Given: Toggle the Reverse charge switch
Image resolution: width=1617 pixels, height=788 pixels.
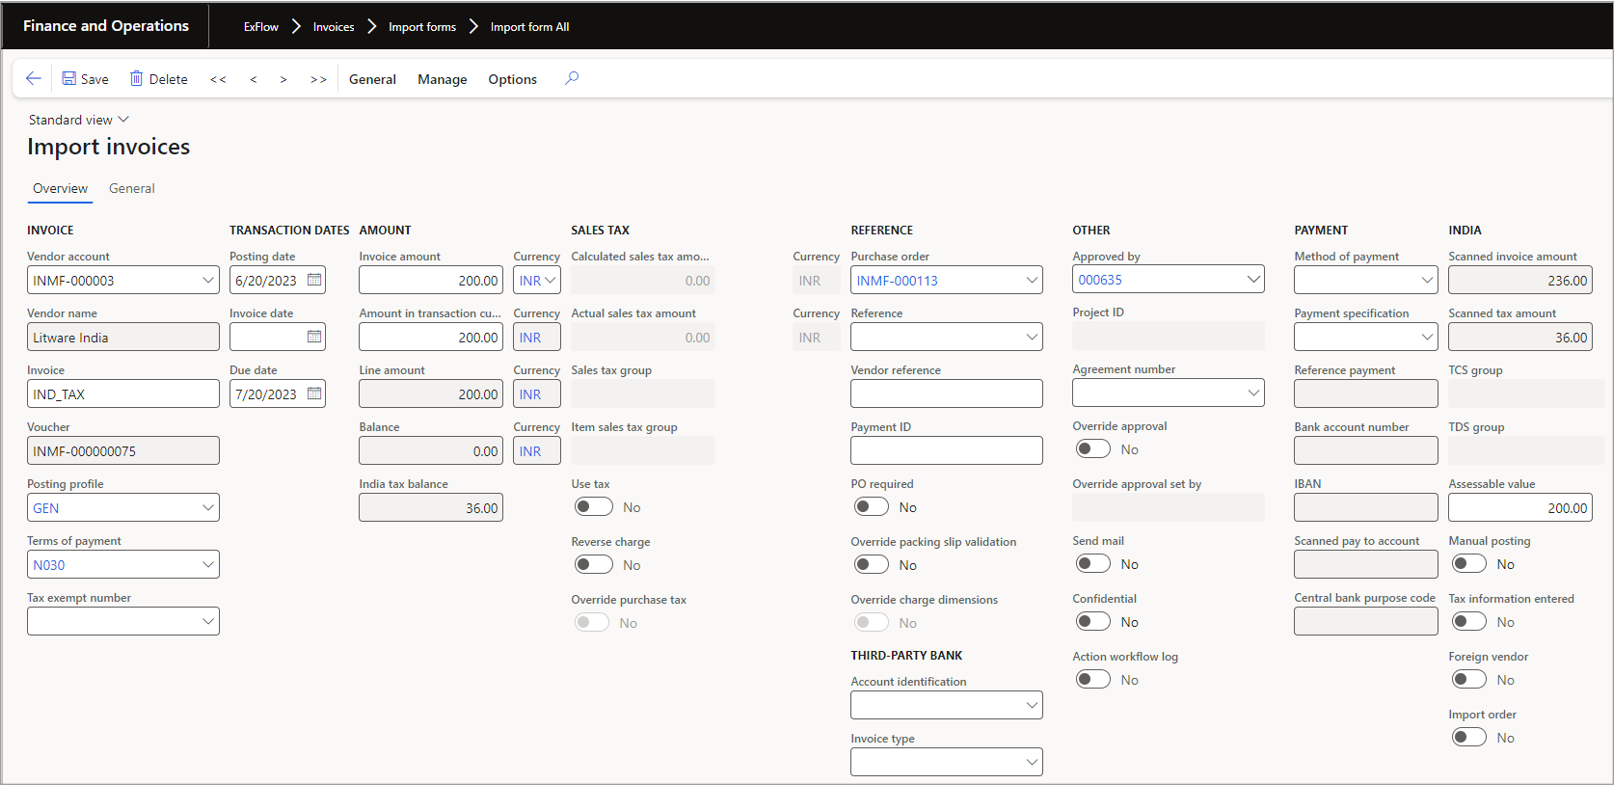Looking at the screenshot, I should [594, 565].
